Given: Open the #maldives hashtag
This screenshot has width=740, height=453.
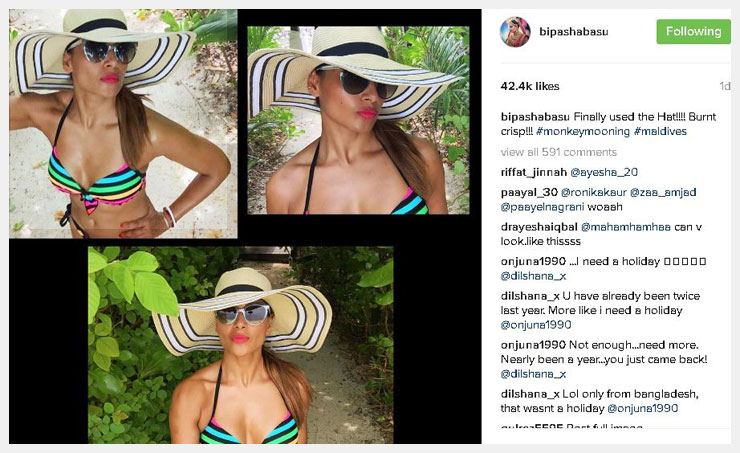Looking at the screenshot, I should [660, 131].
